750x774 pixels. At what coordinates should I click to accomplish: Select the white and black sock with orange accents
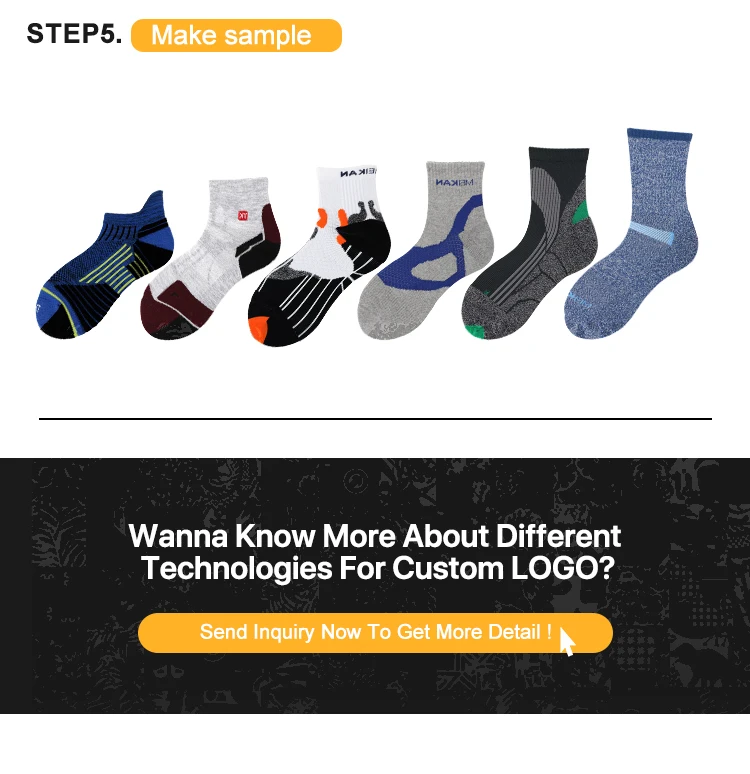point(319,257)
